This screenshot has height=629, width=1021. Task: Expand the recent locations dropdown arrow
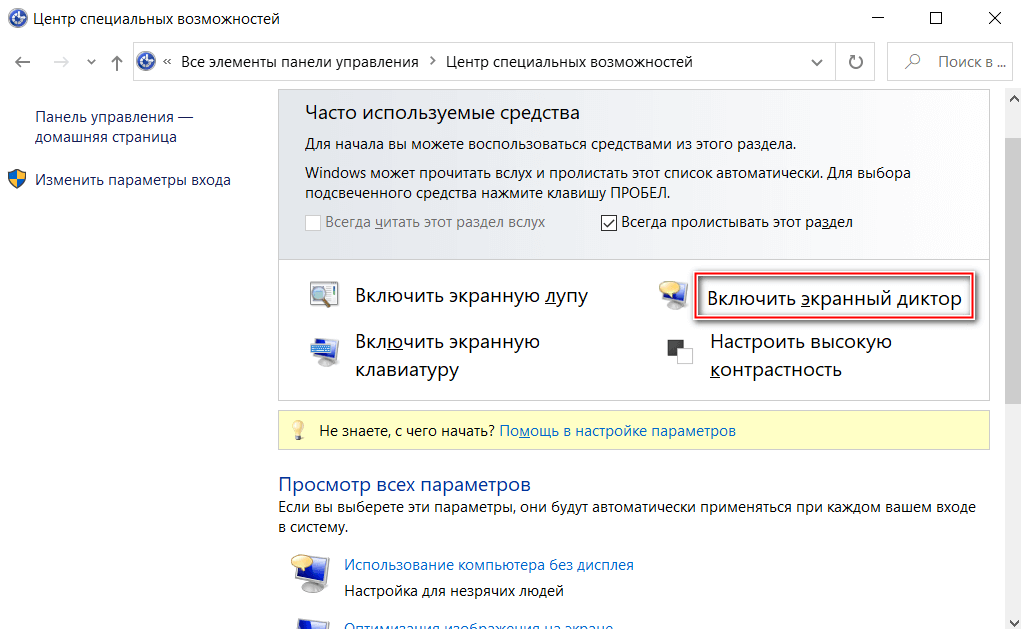(92, 62)
